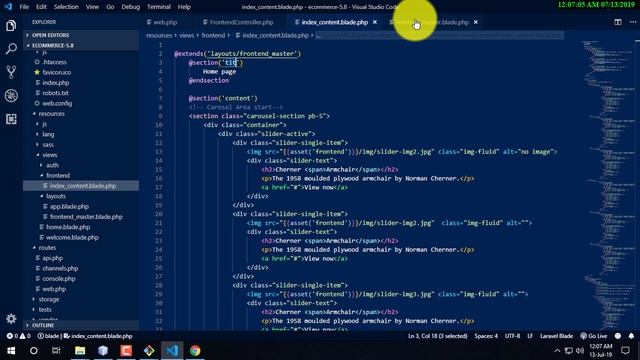Change the Laravel Blade language mode
Viewport: 640px width, 360px height.
point(556,336)
